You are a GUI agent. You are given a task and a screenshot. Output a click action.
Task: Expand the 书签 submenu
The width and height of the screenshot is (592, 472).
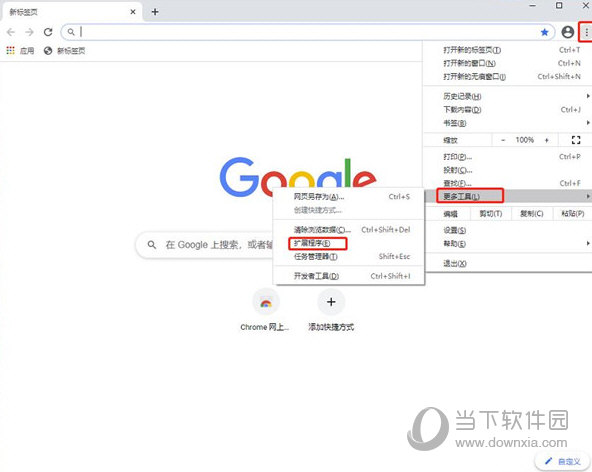[507, 123]
